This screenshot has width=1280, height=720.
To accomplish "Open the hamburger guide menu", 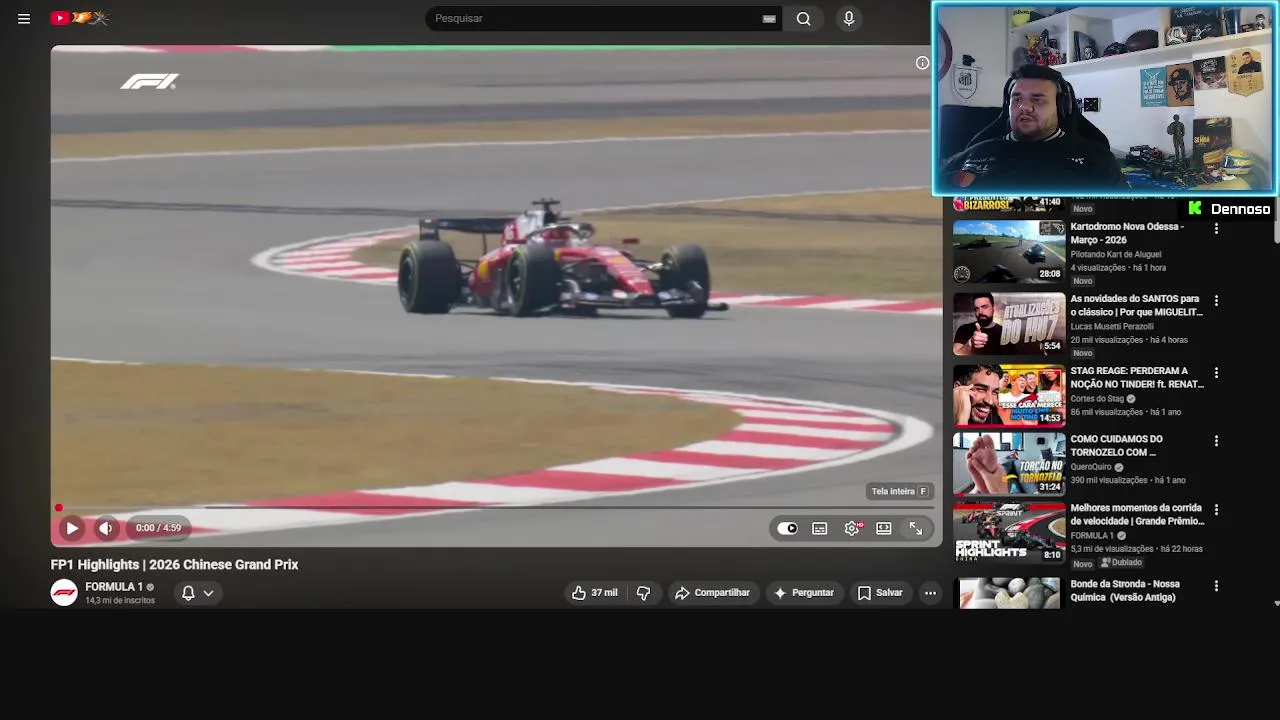I will coord(24,18).
